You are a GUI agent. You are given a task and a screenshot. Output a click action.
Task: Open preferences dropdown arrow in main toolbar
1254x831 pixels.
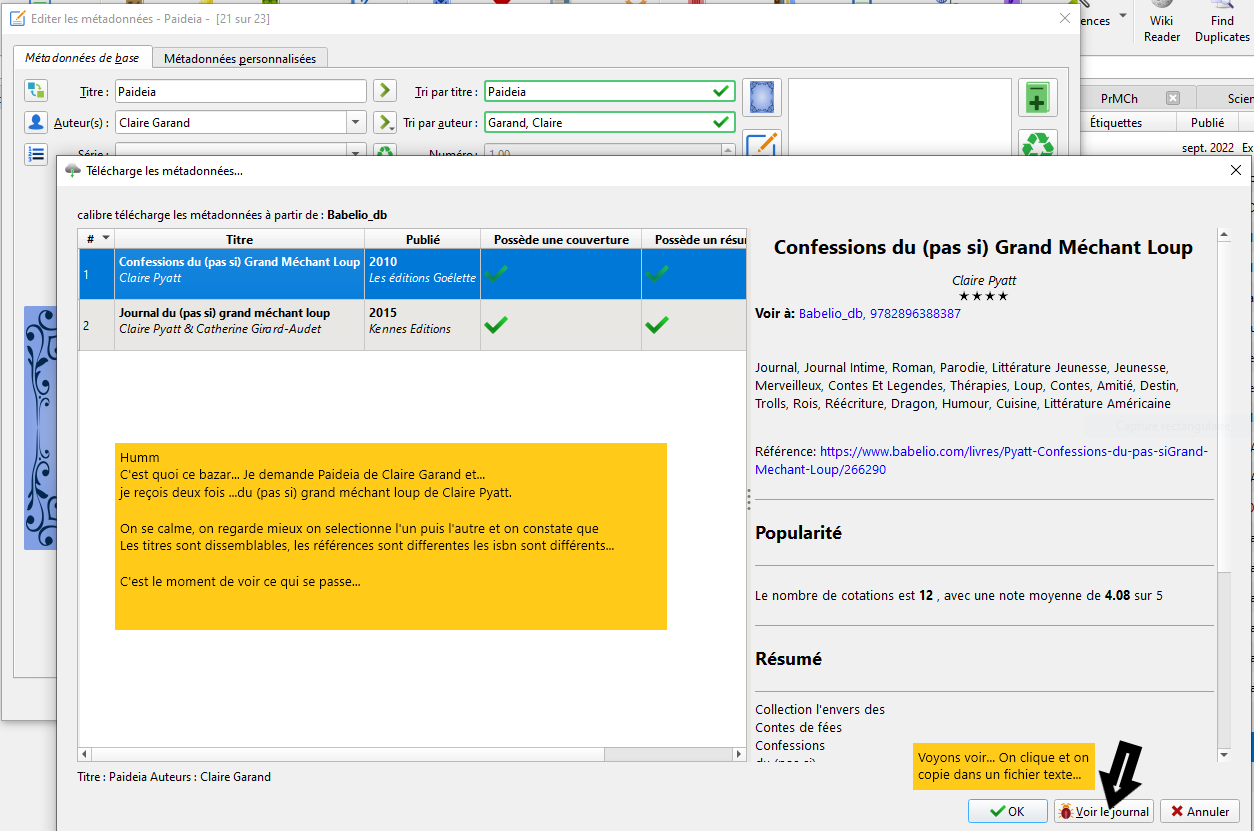tap(1123, 15)
